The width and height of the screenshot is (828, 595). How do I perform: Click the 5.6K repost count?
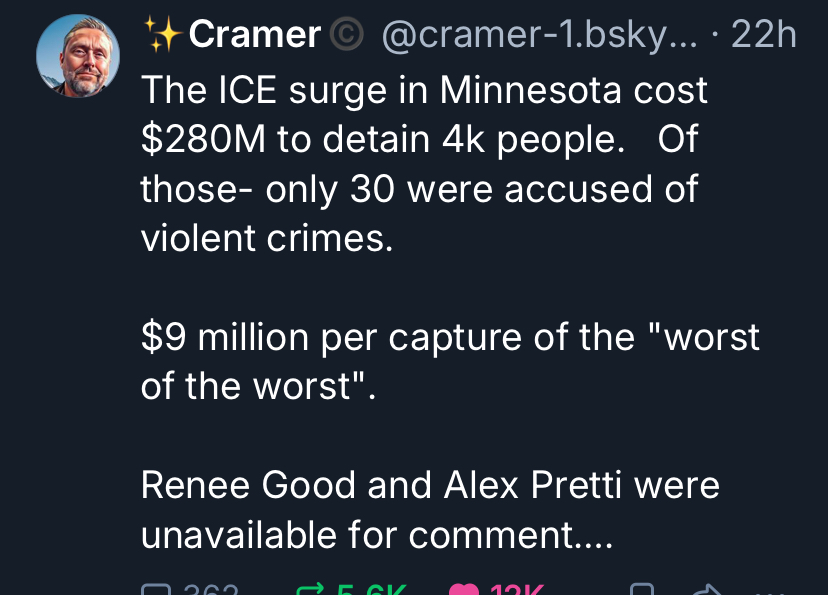[x=372, y=590]
